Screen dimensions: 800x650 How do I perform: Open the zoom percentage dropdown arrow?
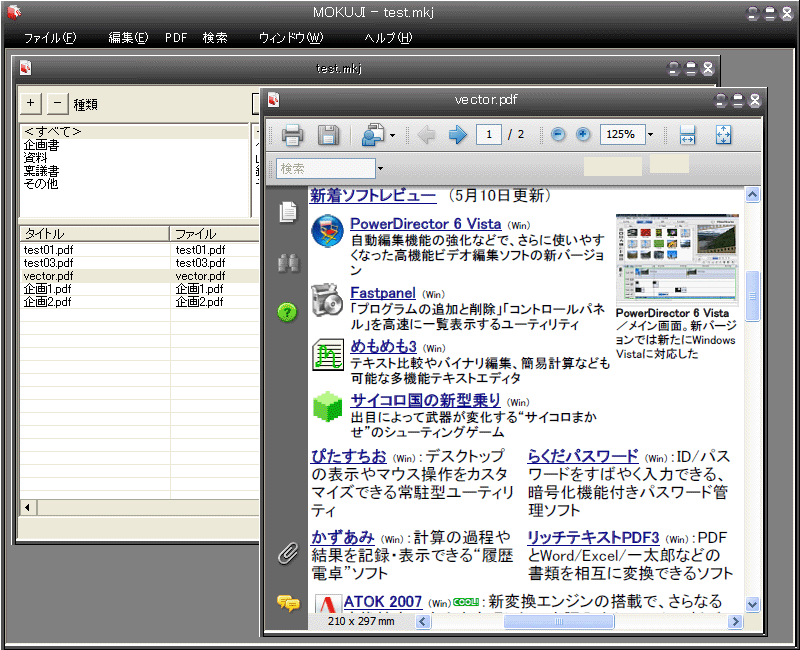tap(651, 135)
